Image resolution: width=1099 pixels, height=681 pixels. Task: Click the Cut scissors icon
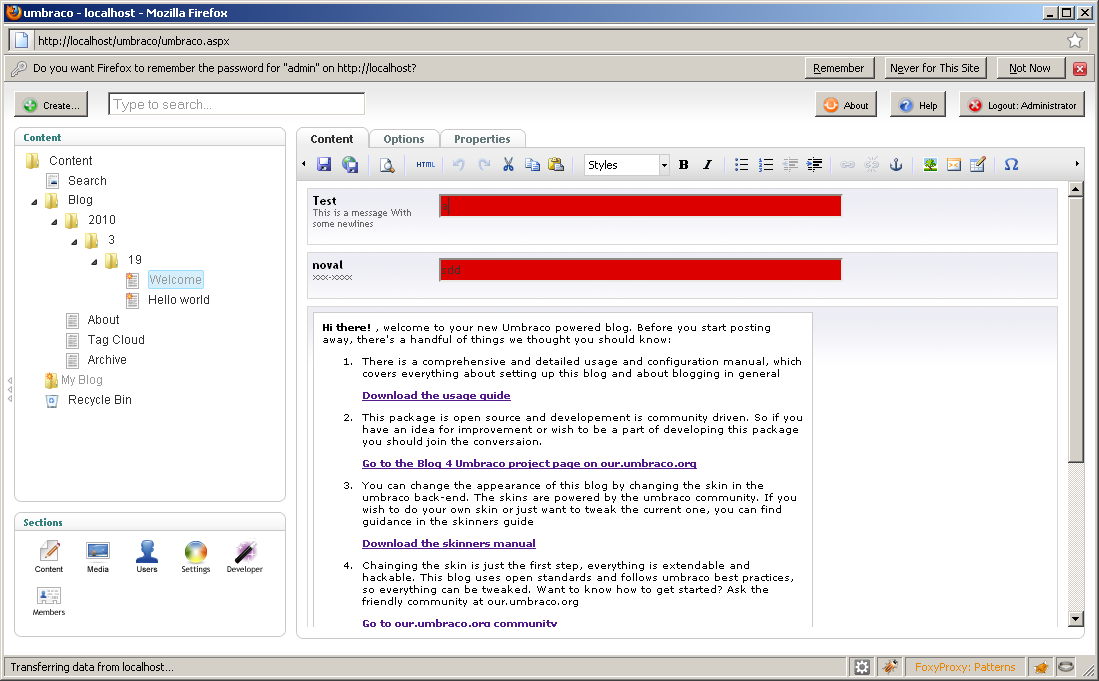[508, 165]
